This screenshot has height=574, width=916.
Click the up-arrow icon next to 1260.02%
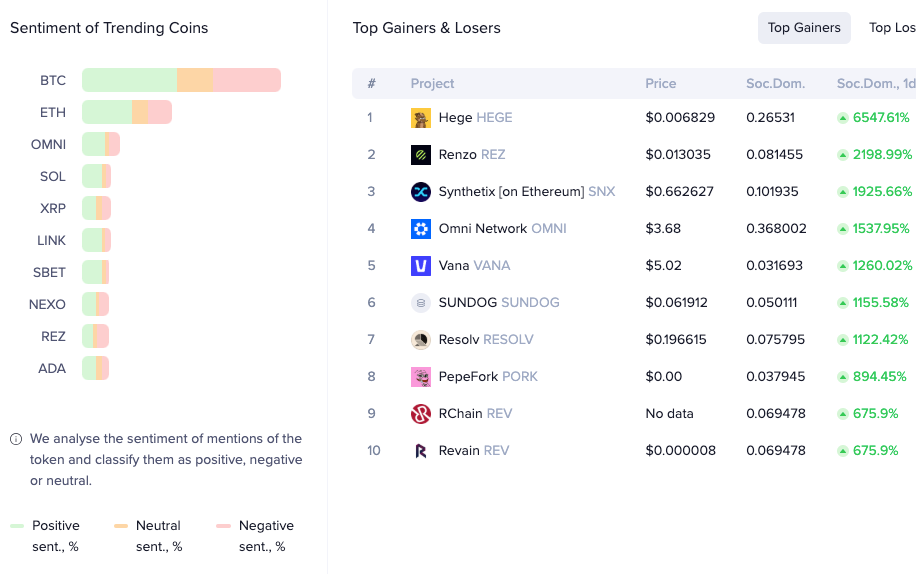[x=842, y=266]
